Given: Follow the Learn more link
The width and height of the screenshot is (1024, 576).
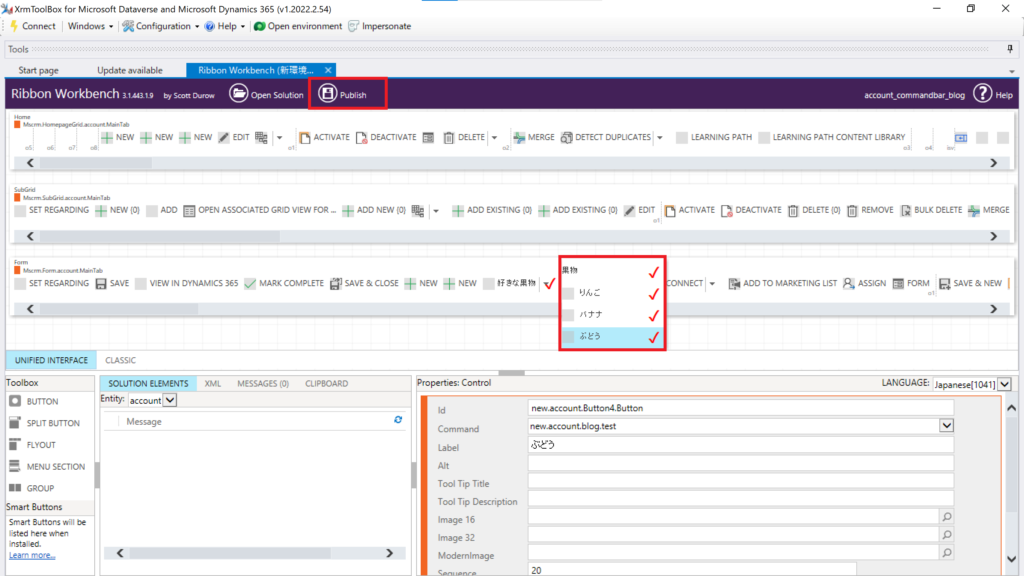Looking at the screenshot, I should 32,555.
